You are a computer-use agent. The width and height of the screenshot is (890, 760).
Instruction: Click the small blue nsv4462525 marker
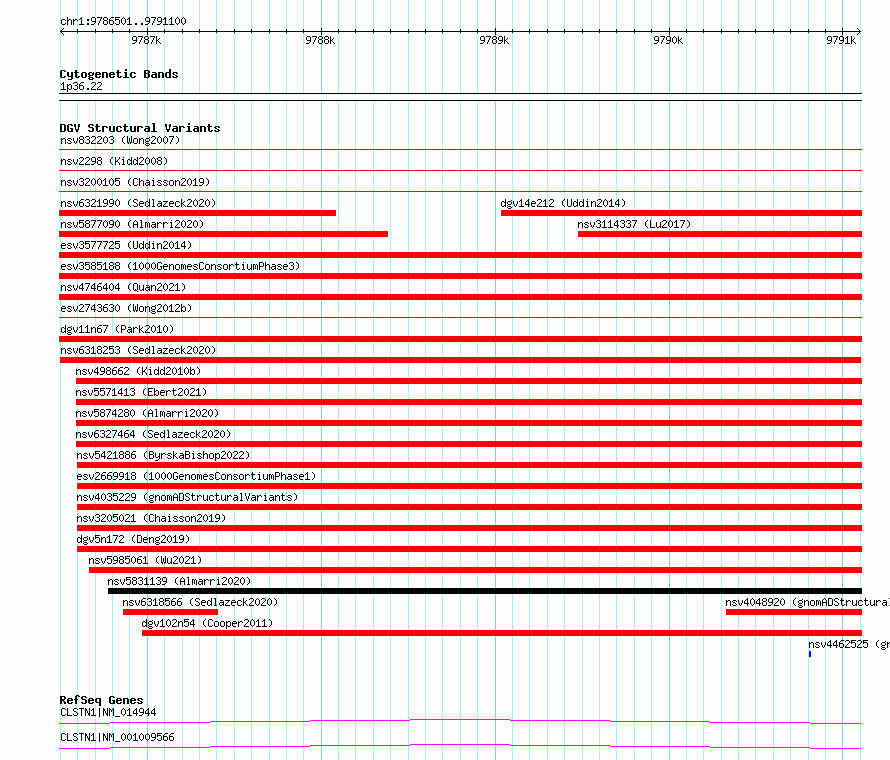pyautogui.click(x=810, y=654)
